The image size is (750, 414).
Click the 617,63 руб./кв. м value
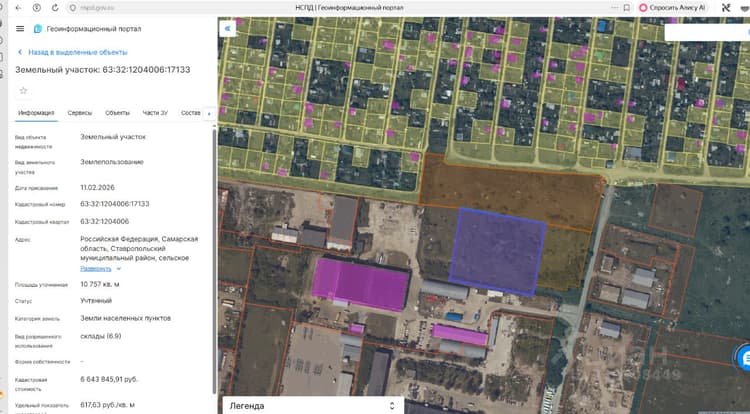[107, 405]
